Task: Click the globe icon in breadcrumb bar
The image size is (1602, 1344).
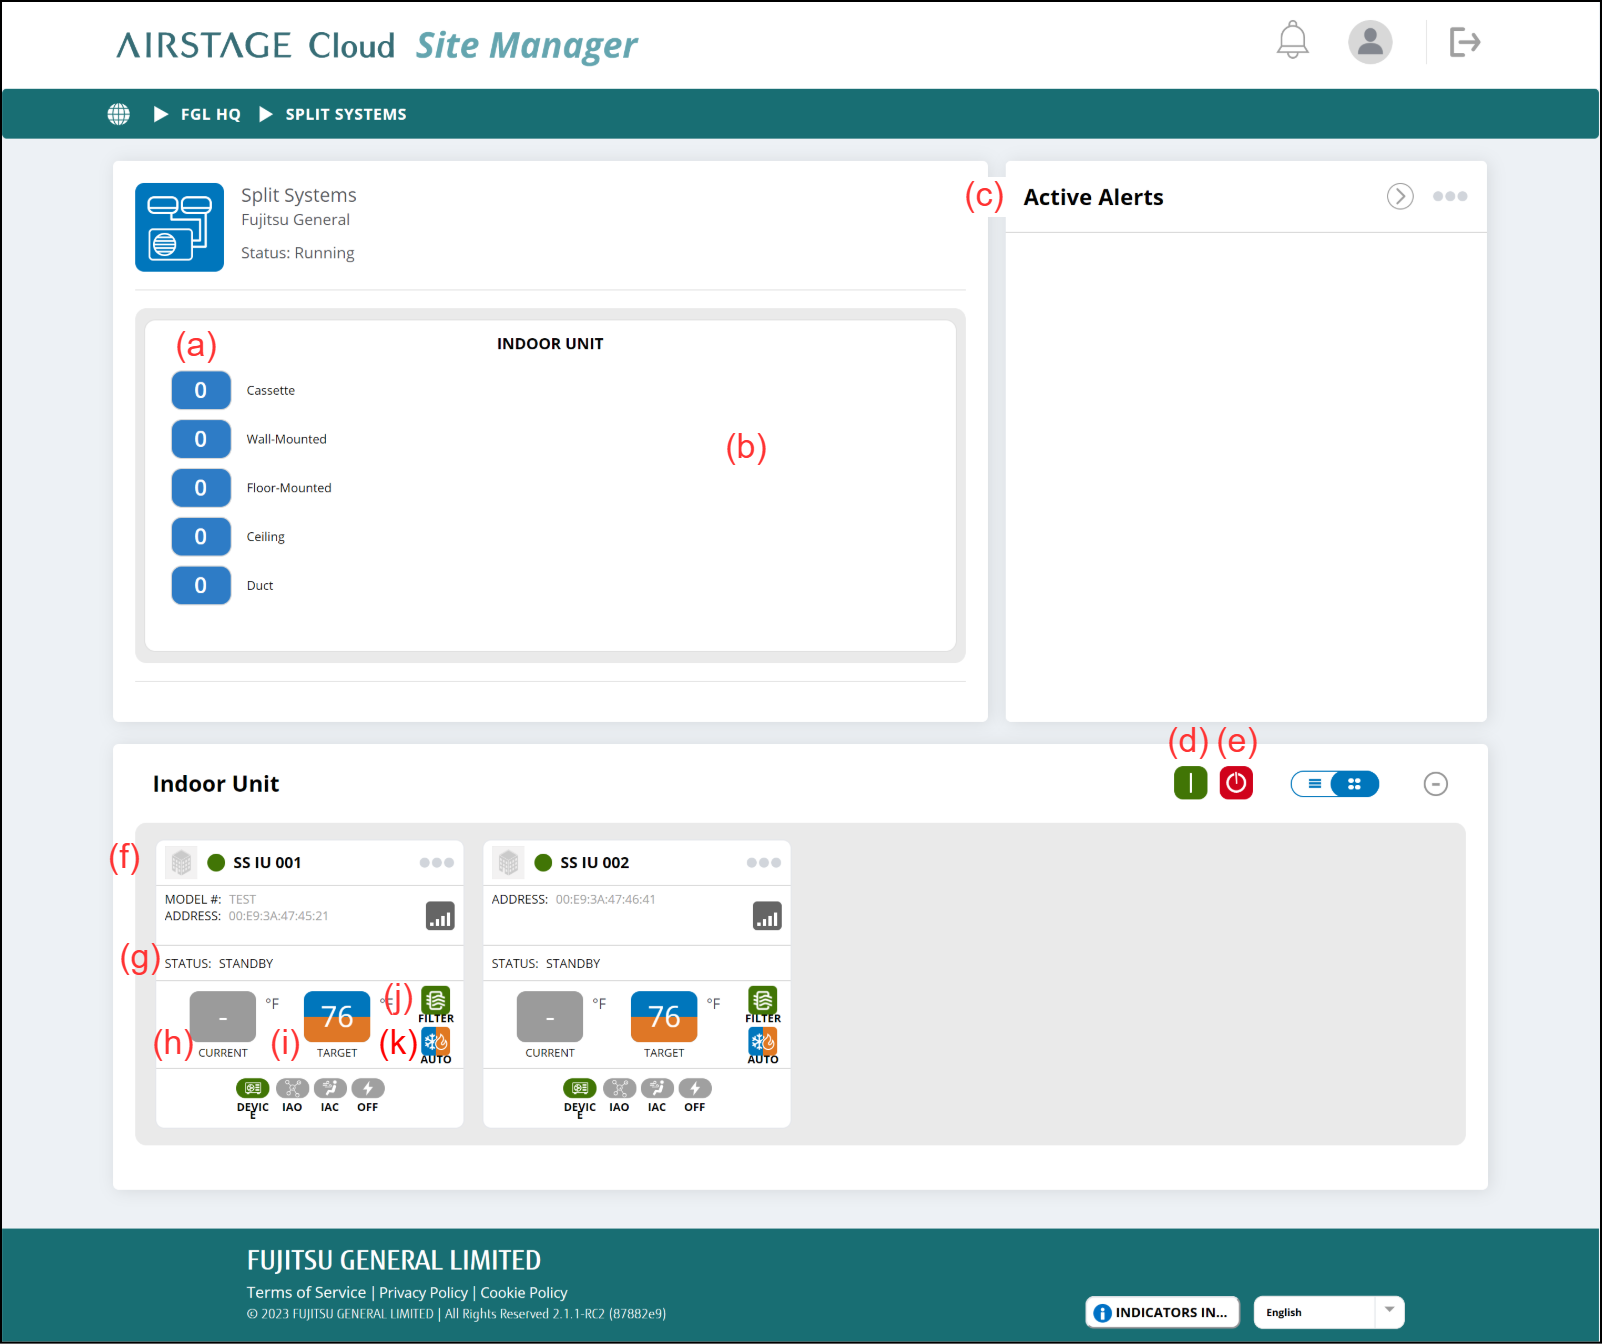Action: (119, 114)
